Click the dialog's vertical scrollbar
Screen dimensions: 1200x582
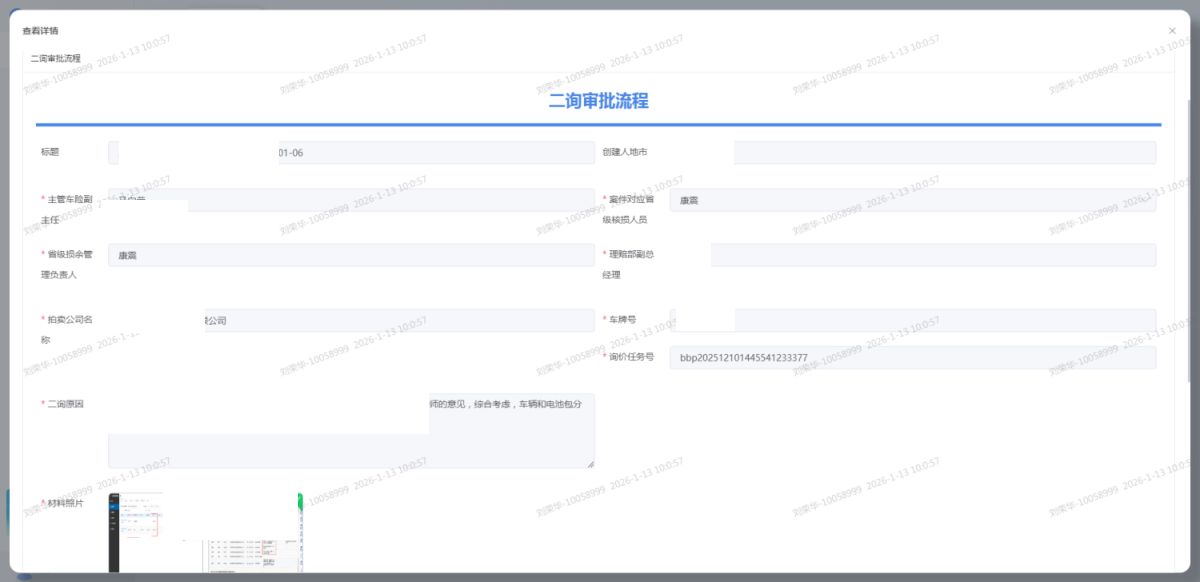(1187, 240)
